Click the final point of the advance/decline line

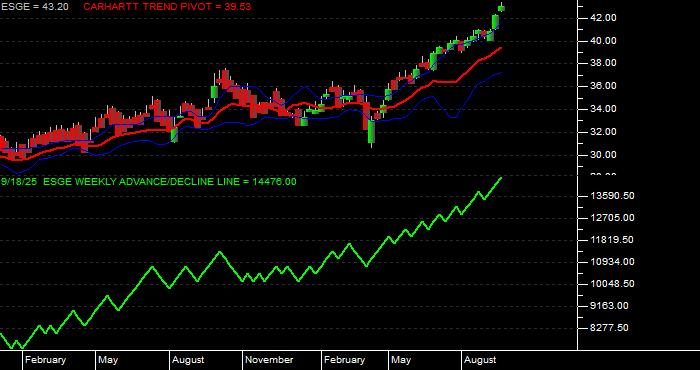(x=501, y=178)
